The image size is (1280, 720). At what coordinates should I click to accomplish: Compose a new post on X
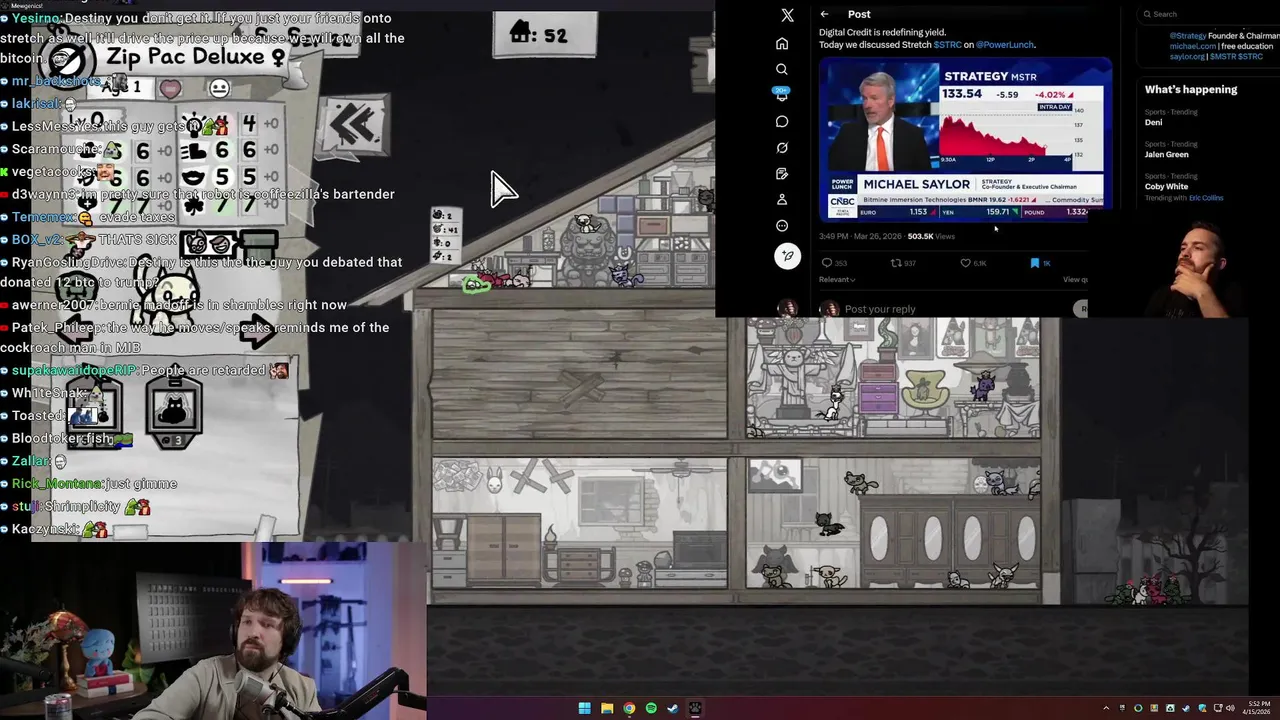[x=787, y=256]
